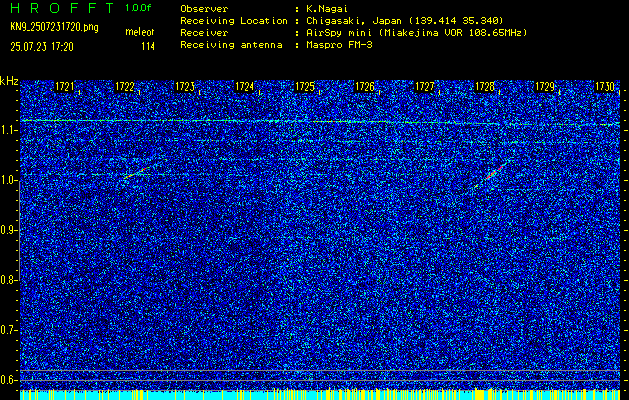Click the 1729 time marker

(x=545, y=87)
